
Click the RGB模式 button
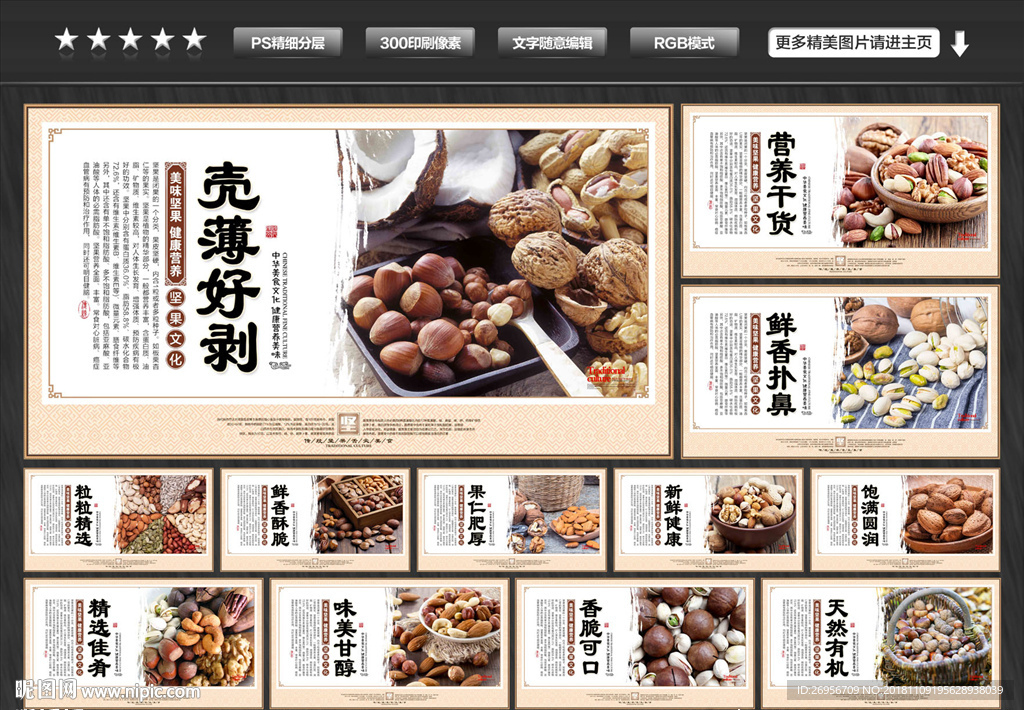tap(684, 43)
